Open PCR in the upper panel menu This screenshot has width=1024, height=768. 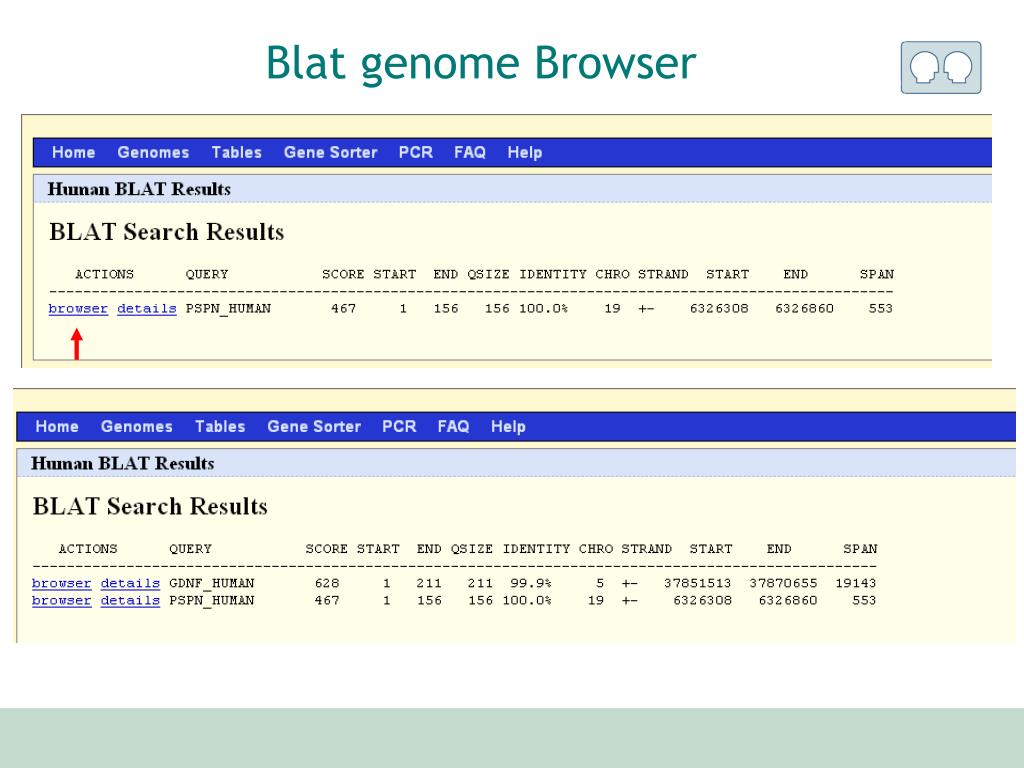pyautogui.click(x=416, y=152)
